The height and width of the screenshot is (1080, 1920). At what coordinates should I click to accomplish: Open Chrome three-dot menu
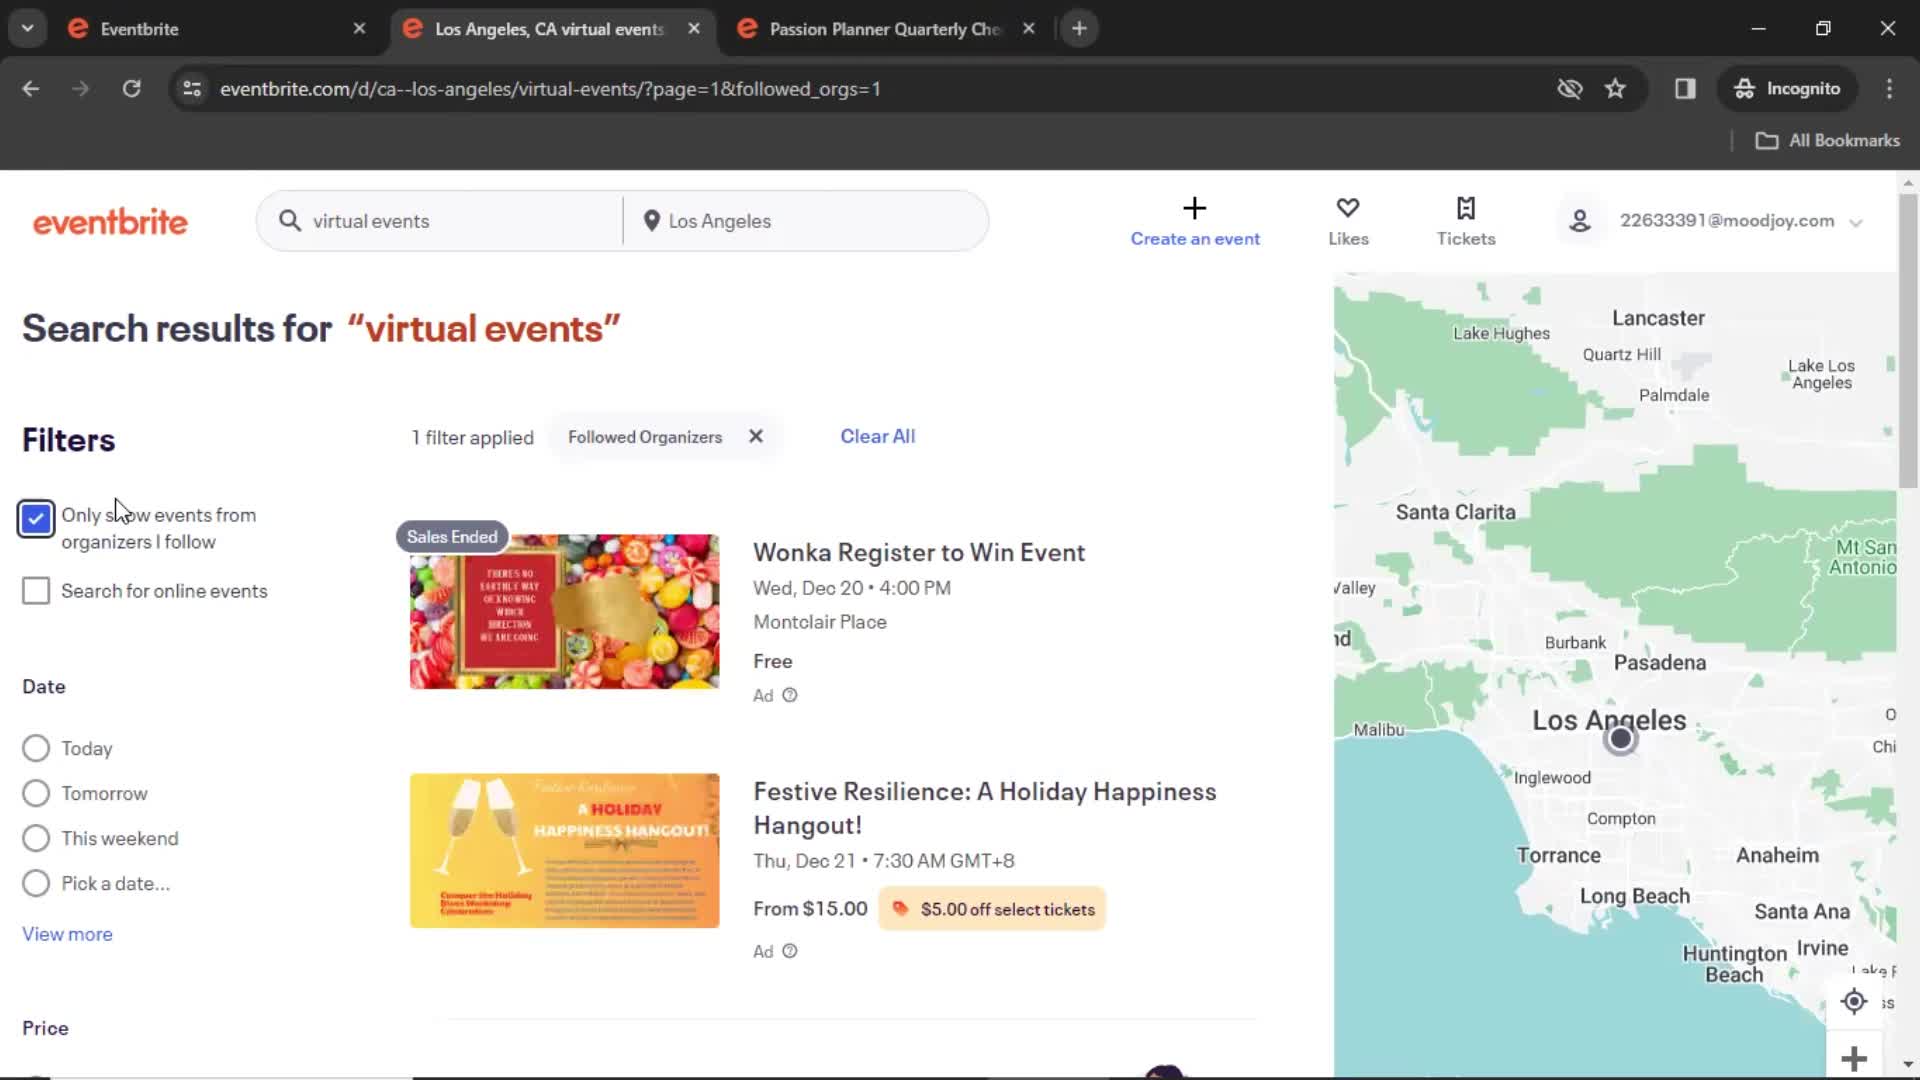tap(1889, 89)
